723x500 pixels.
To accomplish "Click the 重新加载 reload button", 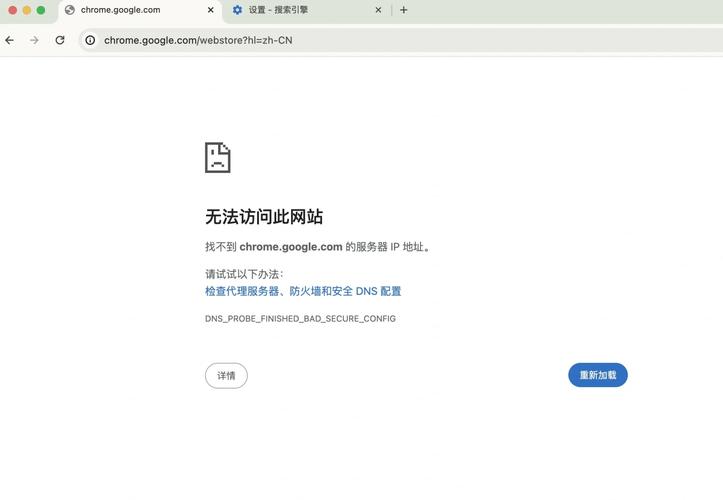I will pos(598,375).
